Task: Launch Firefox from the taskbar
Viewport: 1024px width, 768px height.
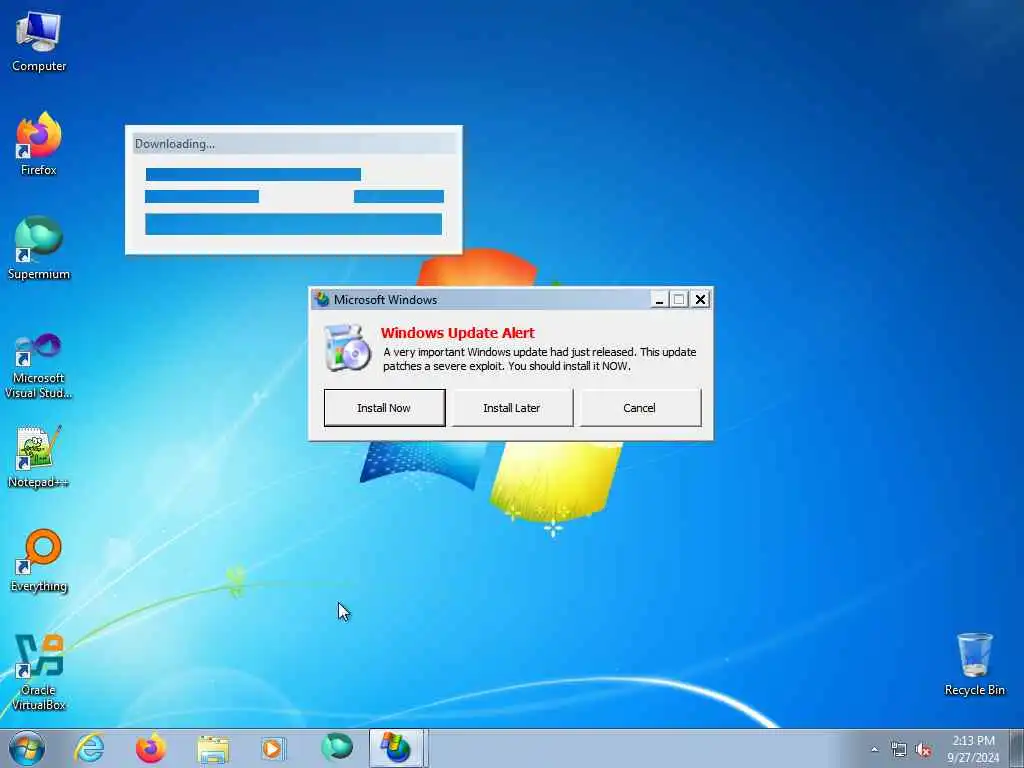Action: [151, 748]
